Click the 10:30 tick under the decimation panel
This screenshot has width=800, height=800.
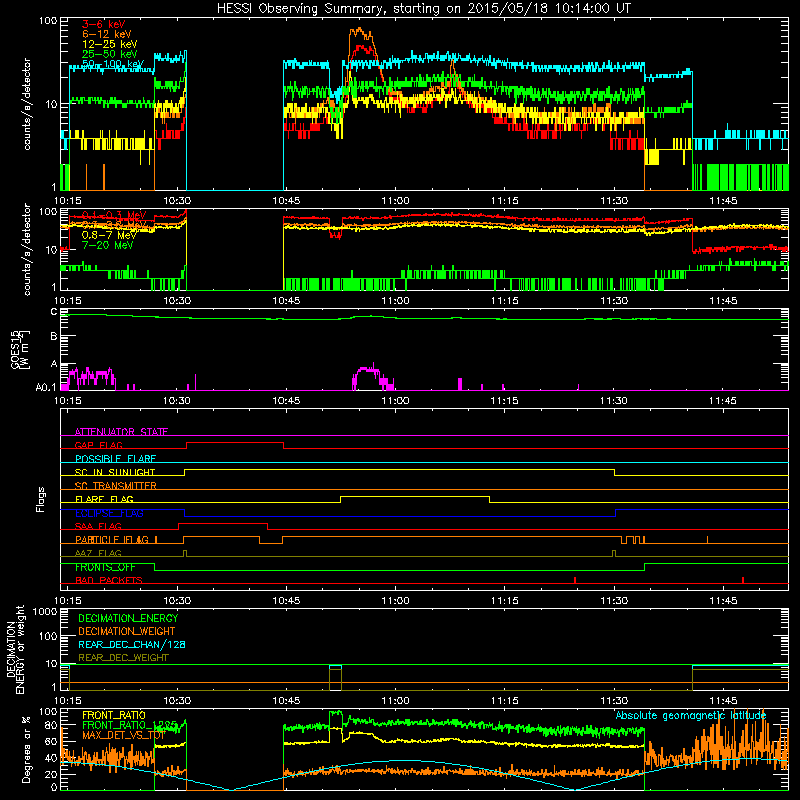pyautogui.click(x=177, y=701)
